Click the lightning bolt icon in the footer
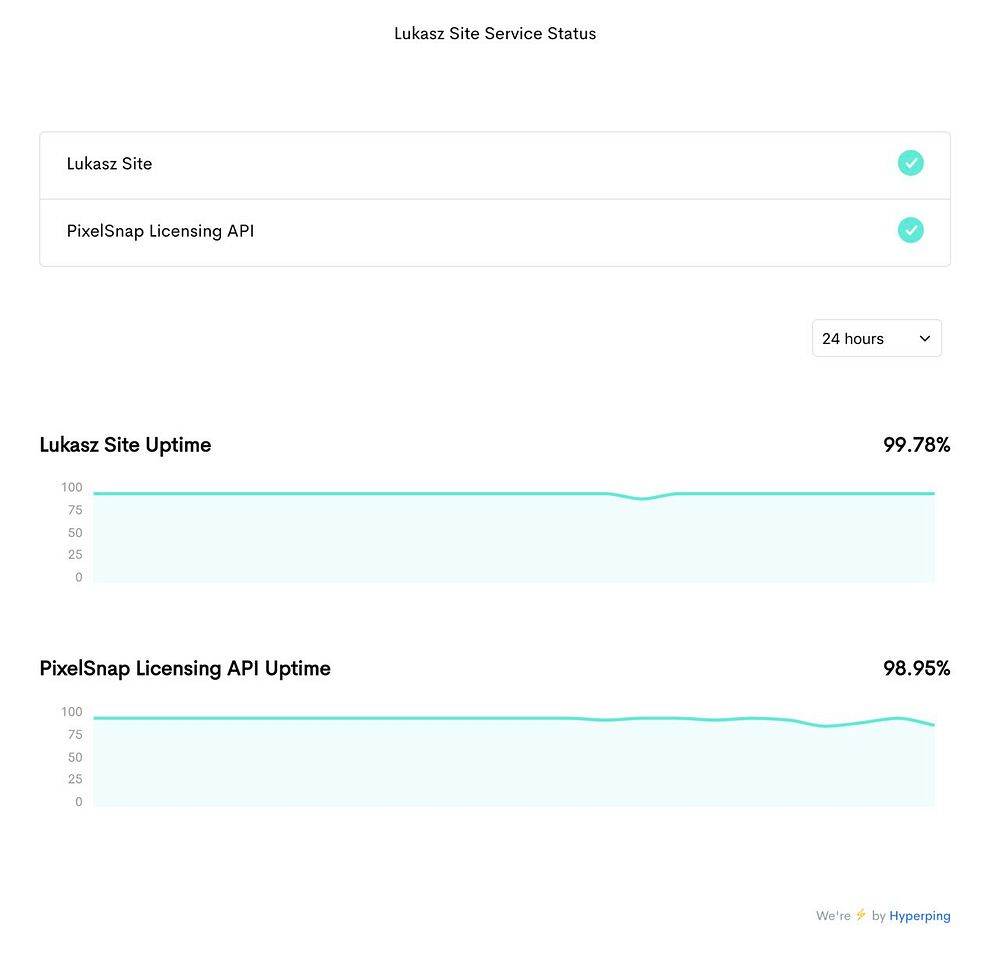1000x957 pixels. [x=860, y=915]
